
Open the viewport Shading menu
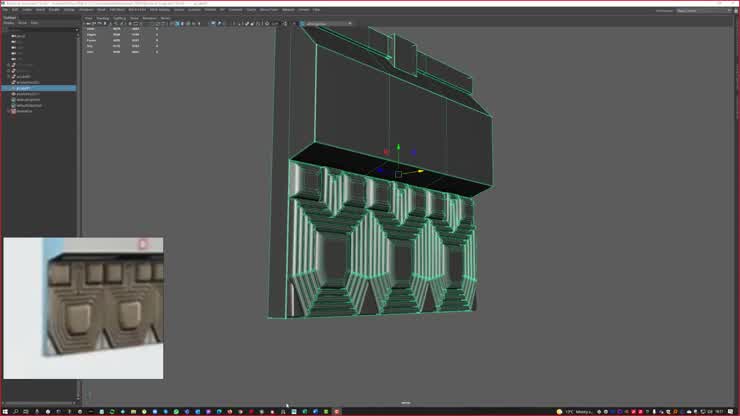103,18
